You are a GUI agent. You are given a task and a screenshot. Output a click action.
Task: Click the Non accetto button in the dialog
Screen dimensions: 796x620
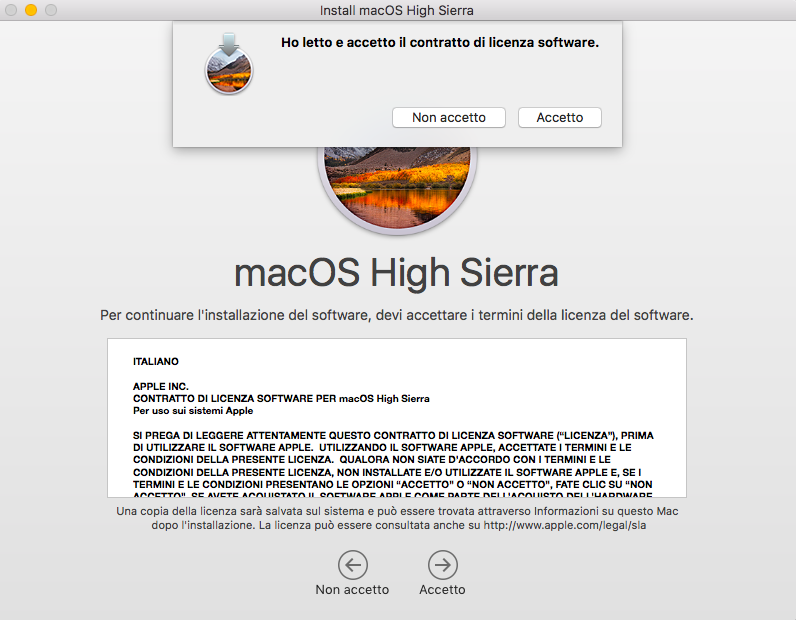point(449,117)
